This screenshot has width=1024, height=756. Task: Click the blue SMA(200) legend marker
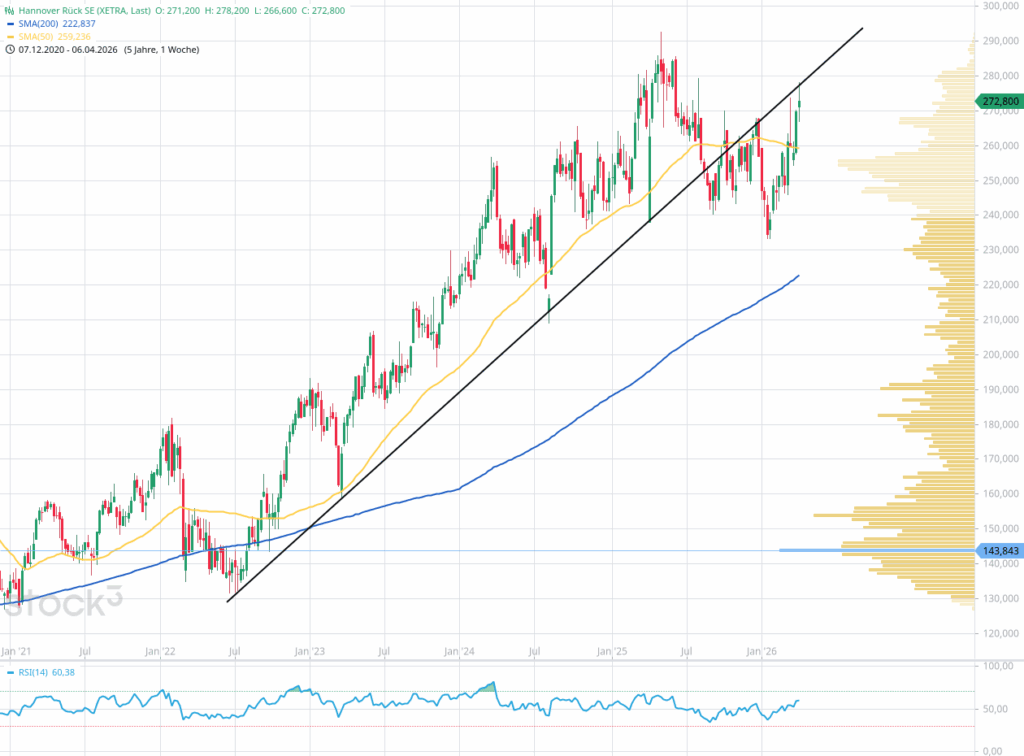coord(10,22)
